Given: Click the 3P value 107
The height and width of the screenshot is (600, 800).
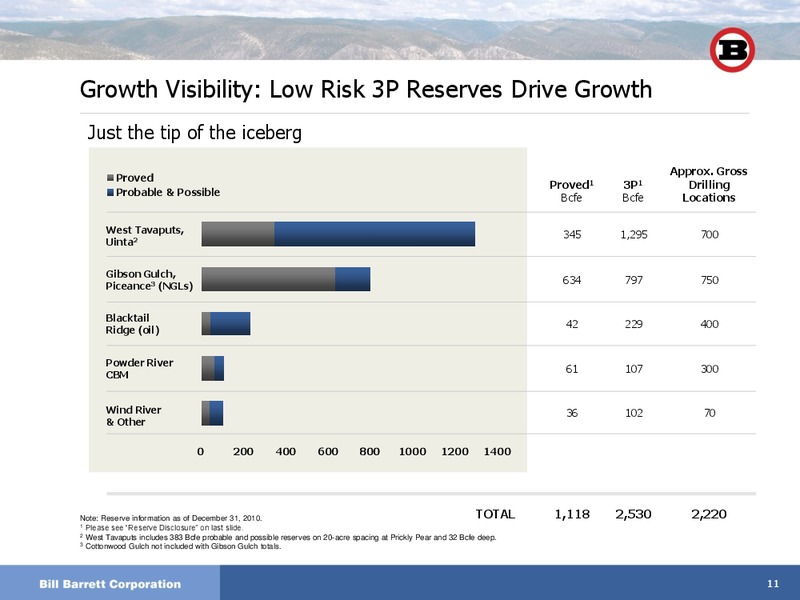Looking at the screenshot, I should click(634, 368).
